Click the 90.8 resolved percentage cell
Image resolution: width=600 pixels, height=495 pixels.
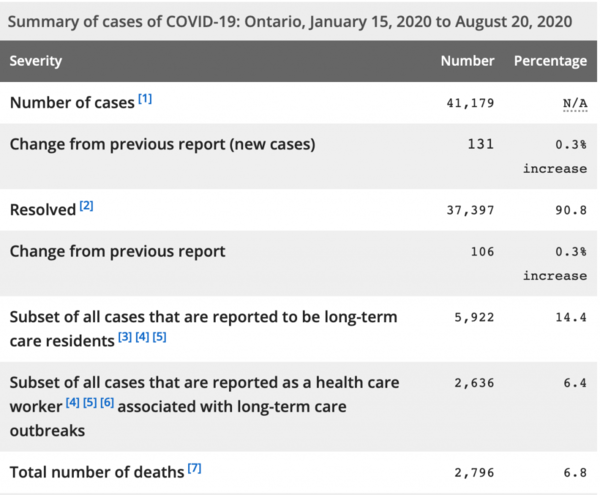coord(570,210)
